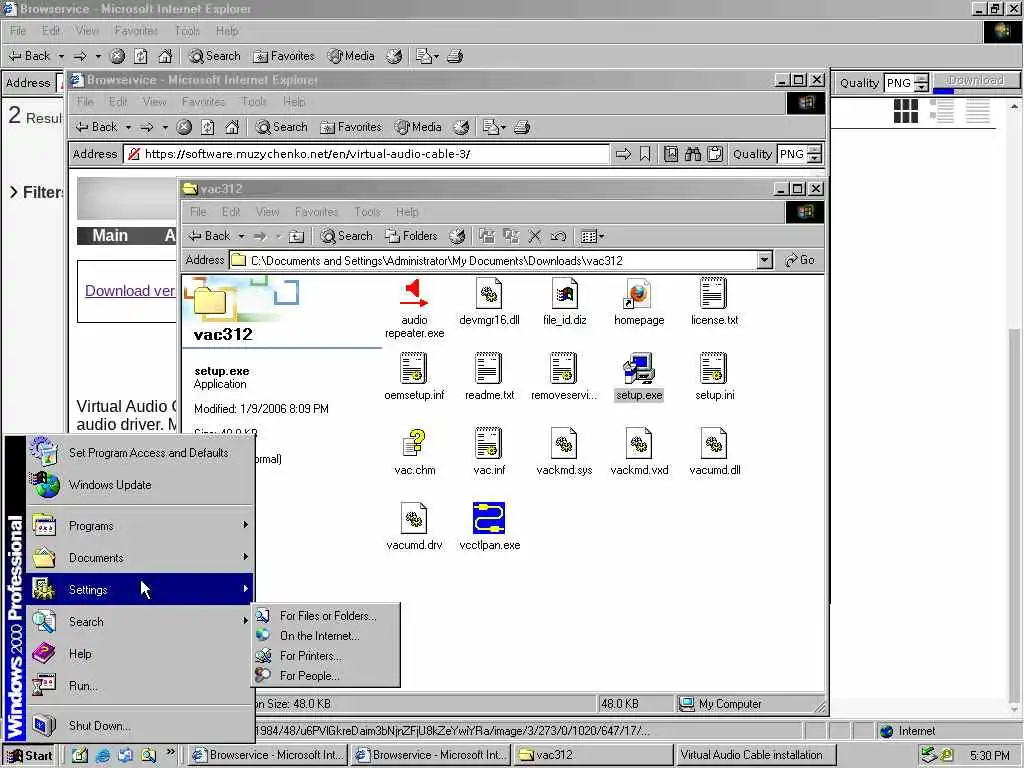Click inner Browservice URL address field
The height and width of the screenshot is (768, 1024).
point(366,154)
